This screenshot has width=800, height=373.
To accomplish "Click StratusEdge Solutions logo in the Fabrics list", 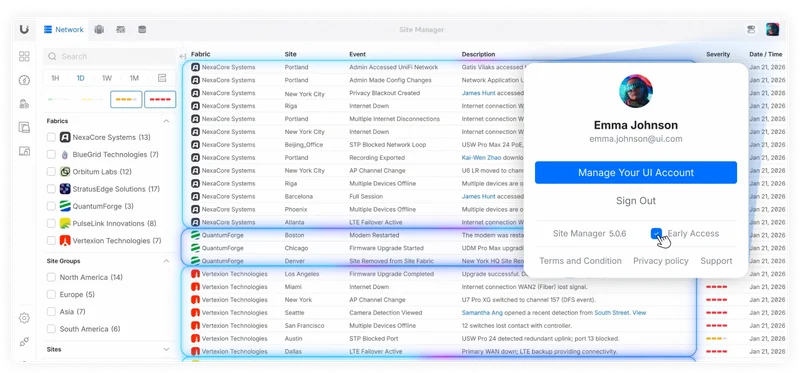I will click(x=65, y=189).
